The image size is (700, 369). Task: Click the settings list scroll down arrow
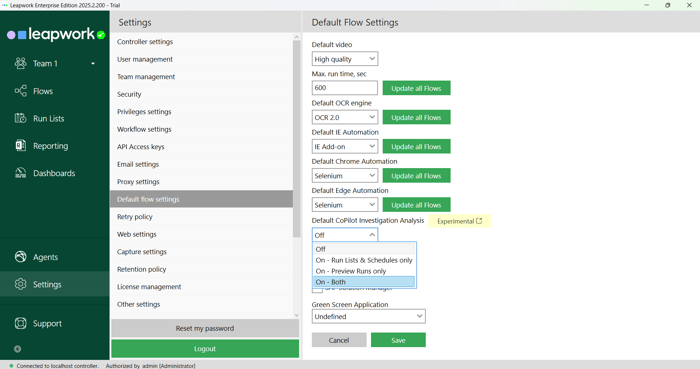[297, 315]
